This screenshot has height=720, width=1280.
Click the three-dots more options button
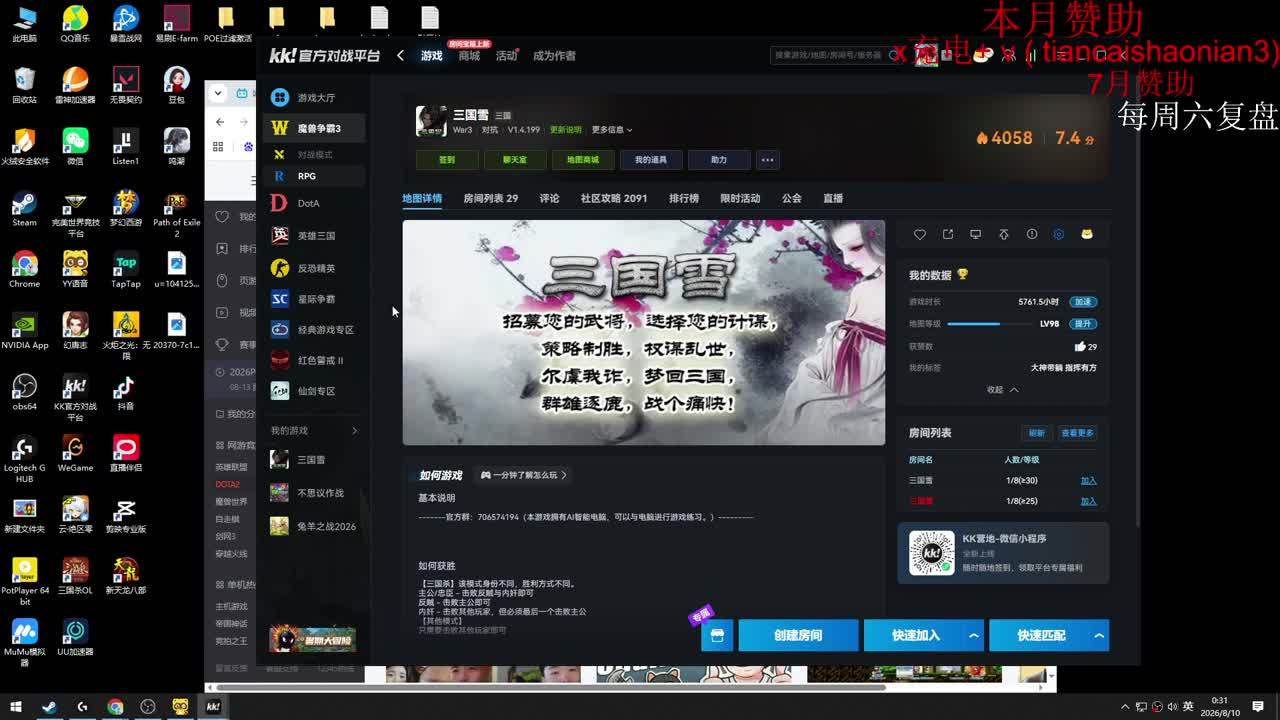click(768, 160)
